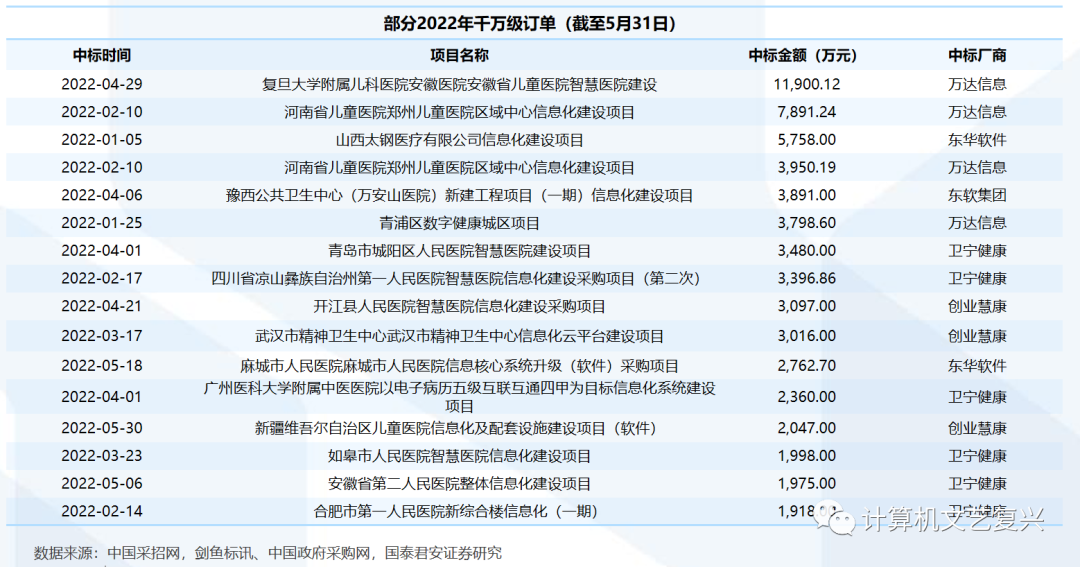
Task: Click the 东软集团 vendor cell
Action: pos(977,195)
